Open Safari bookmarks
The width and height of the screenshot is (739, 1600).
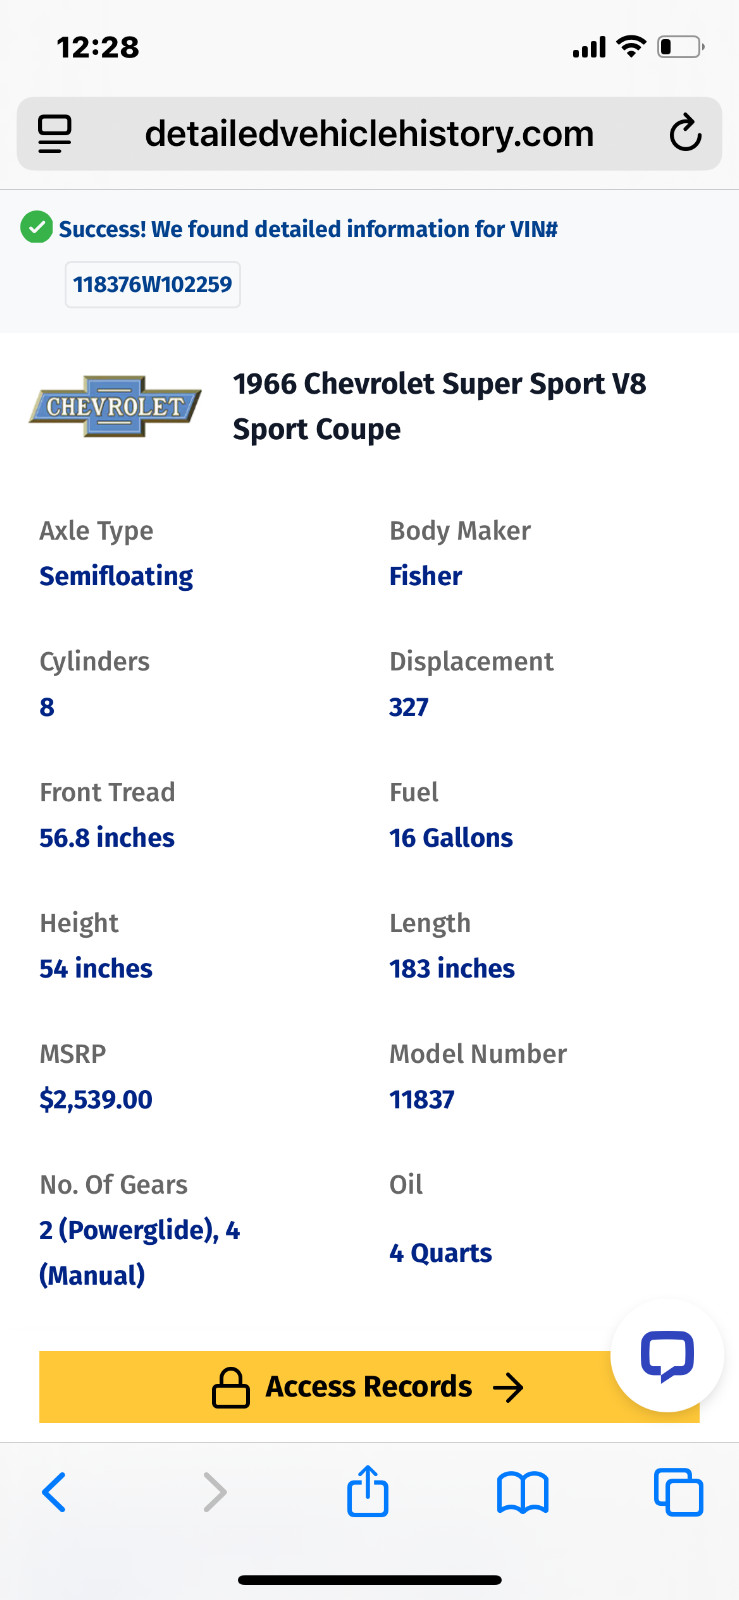coord(522,1492)
